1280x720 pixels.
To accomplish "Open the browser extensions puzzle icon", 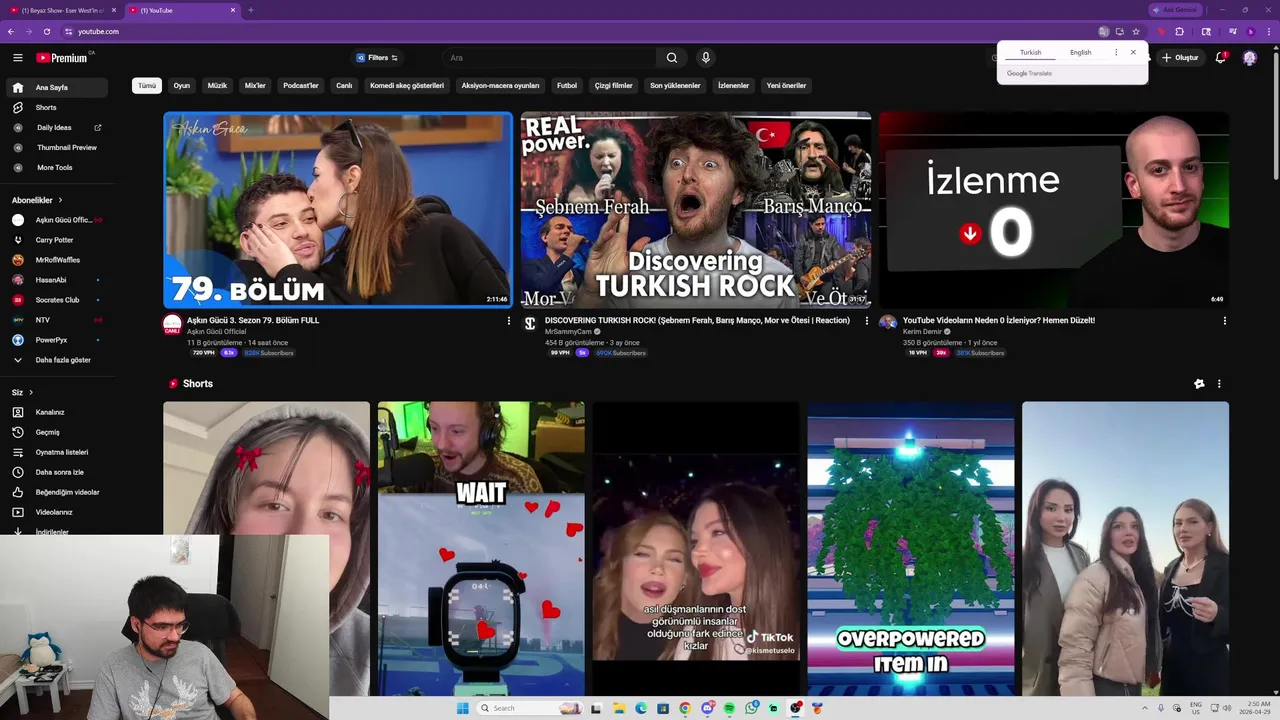I will point(1179,32).
